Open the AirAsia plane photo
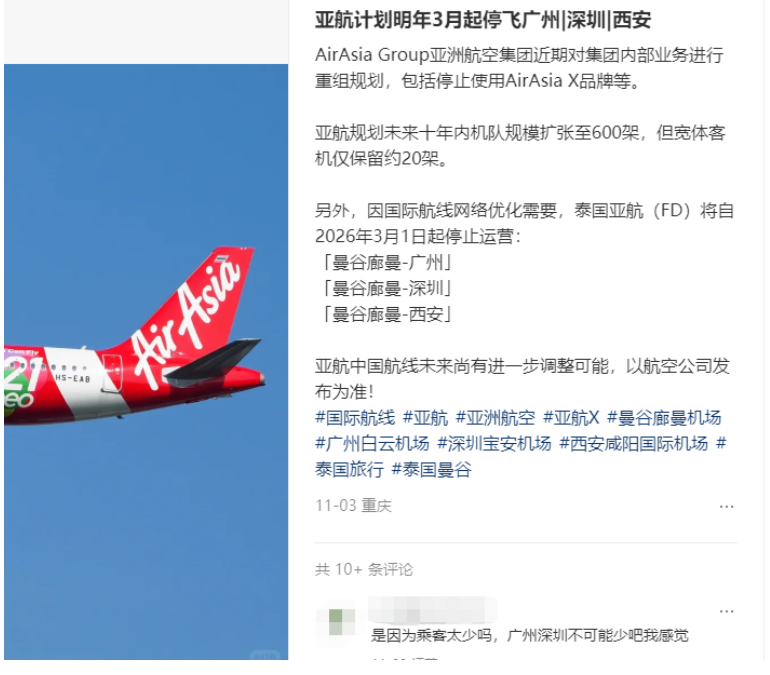The width and height of the screenshot is (770, 675). pos(146,361)
